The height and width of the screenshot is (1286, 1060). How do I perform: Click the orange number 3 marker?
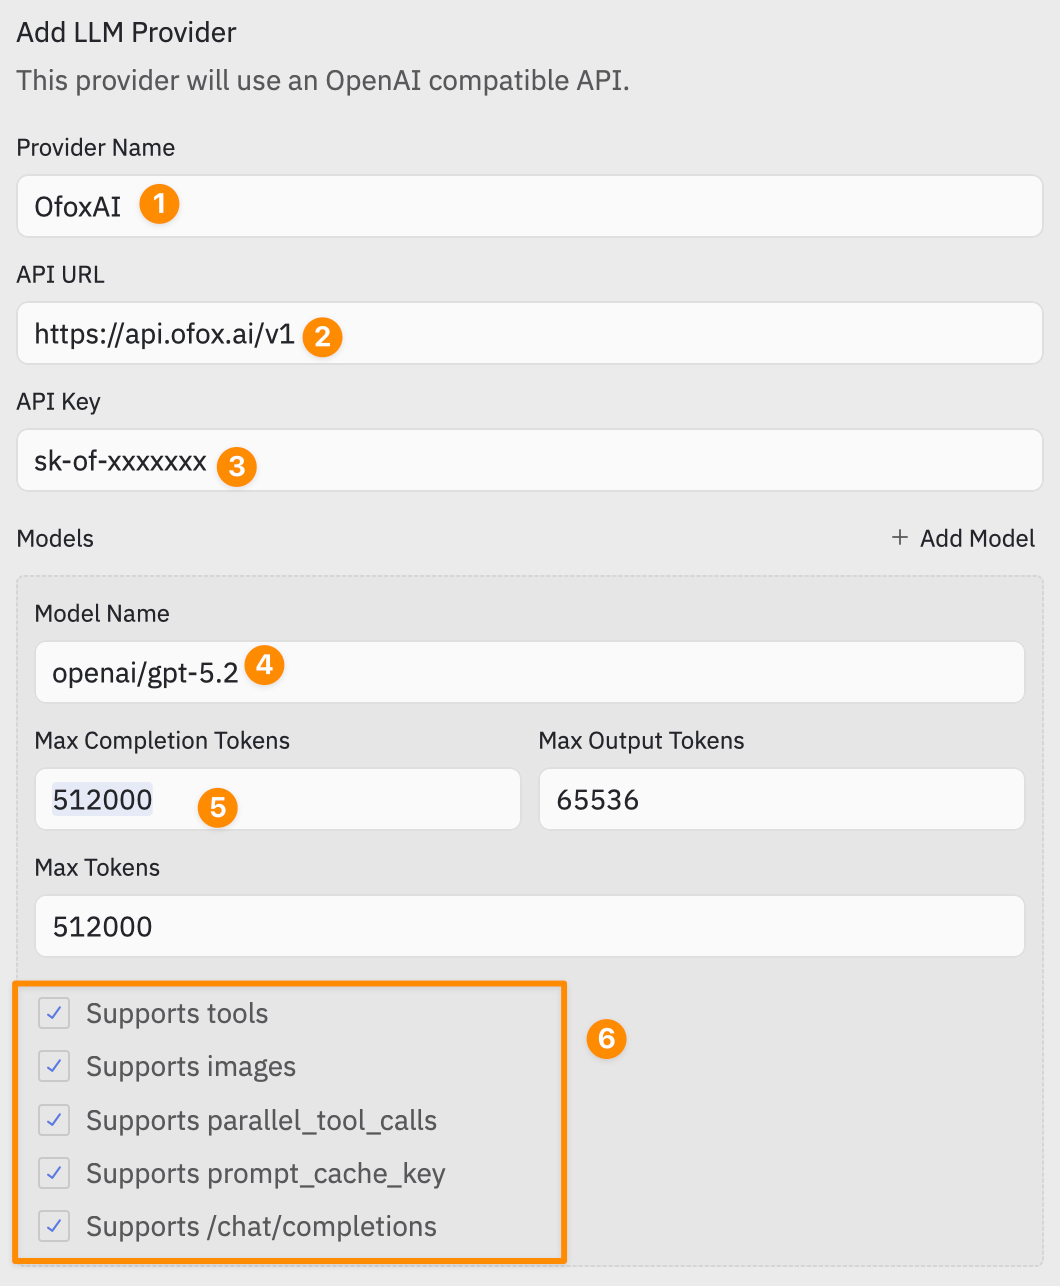(x=237, y=465)
